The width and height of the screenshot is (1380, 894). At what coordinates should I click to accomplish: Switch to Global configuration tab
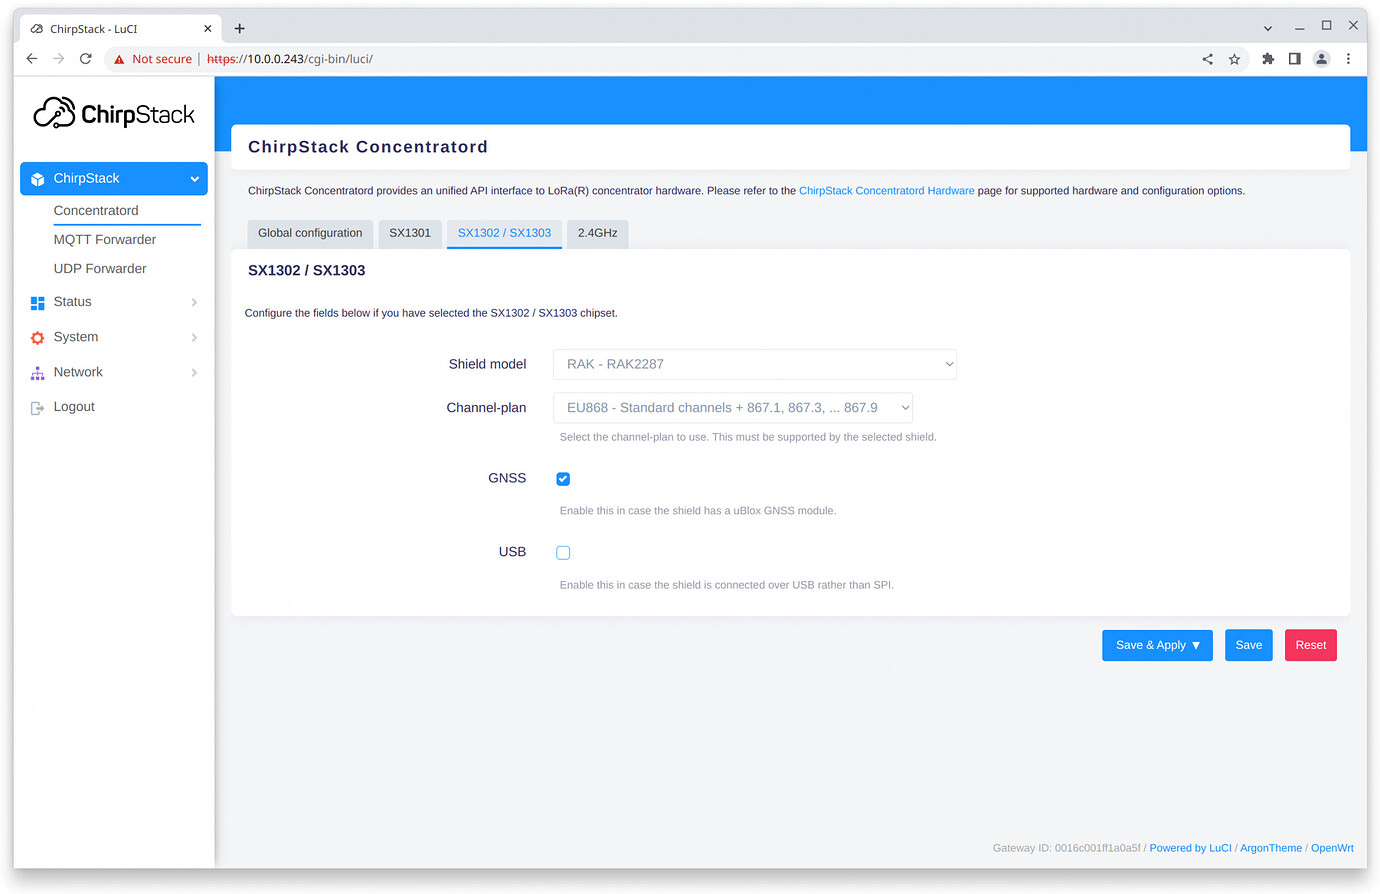tap(310, 233)
